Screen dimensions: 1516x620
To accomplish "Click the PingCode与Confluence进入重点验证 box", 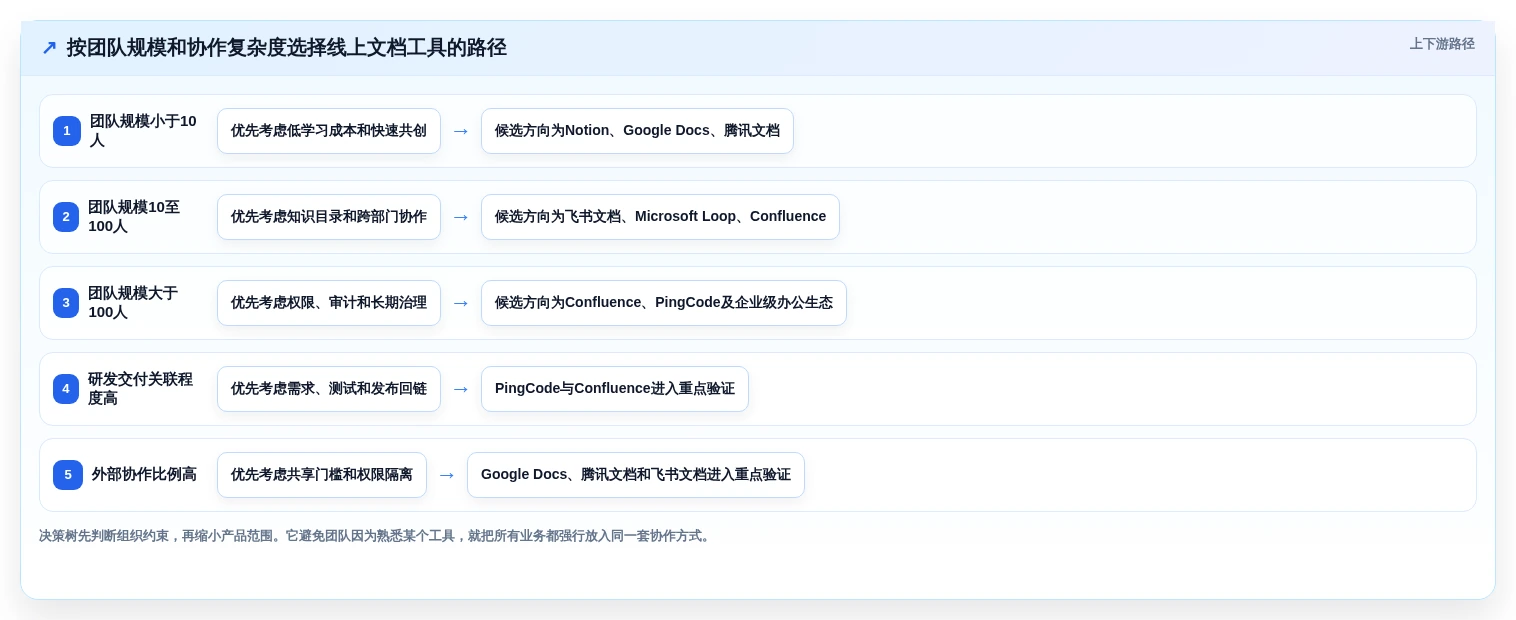I will click(x=615, y=389).
